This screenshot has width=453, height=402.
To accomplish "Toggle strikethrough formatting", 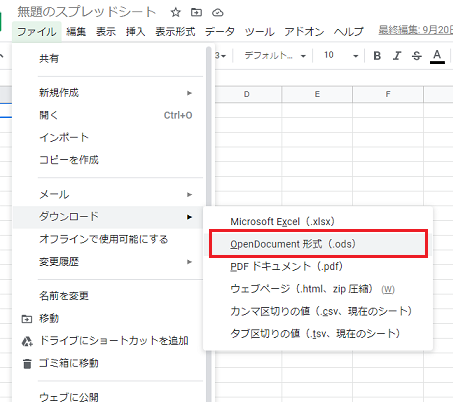I will click(x=417, y=56).
